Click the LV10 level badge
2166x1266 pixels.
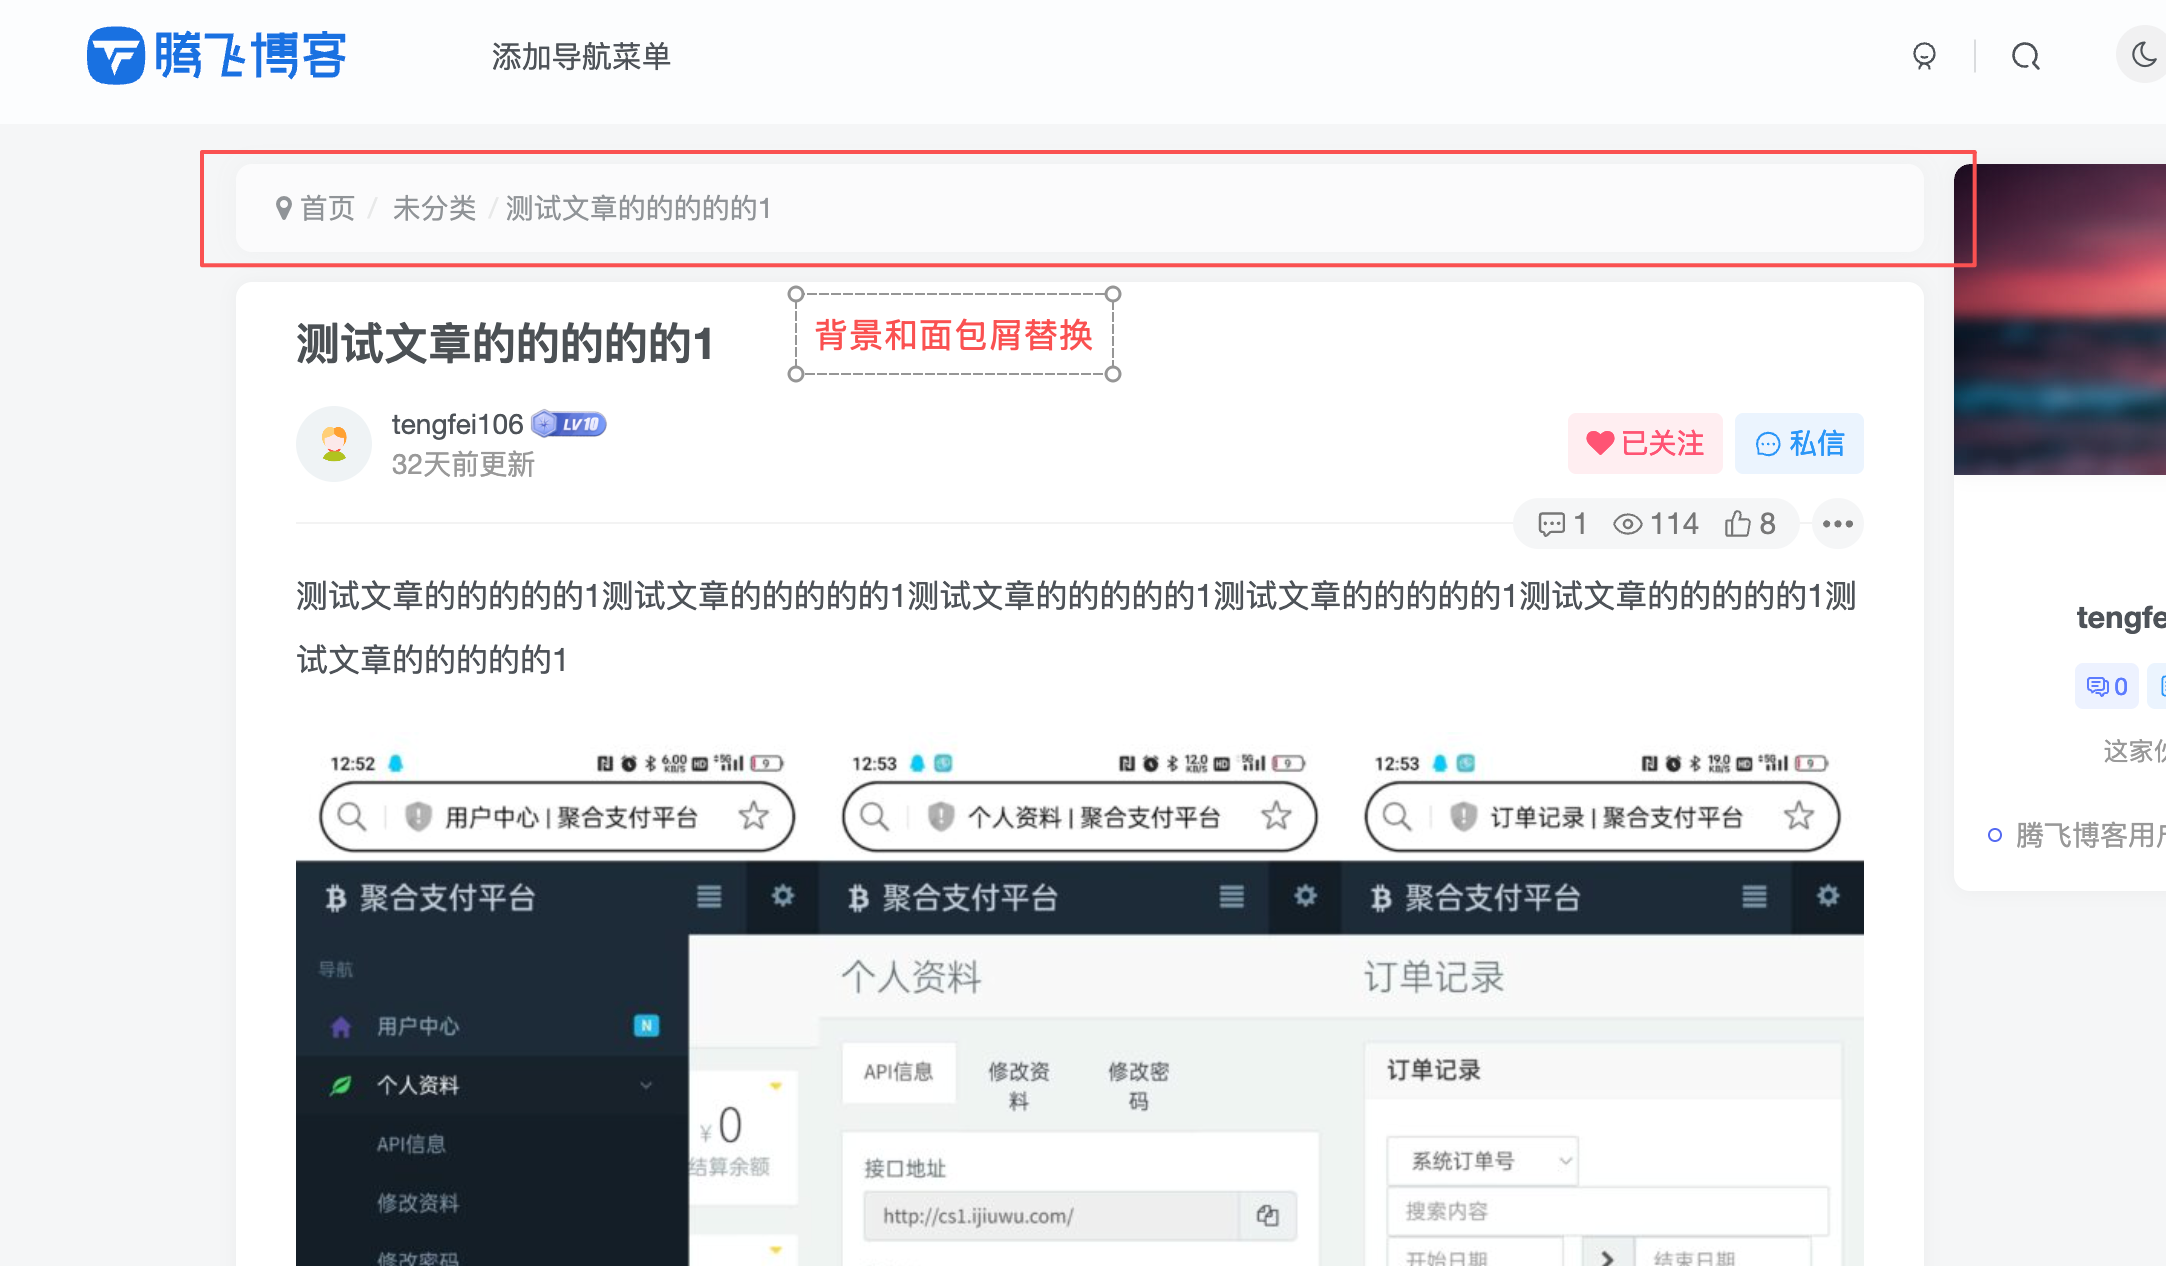(569, 424)
